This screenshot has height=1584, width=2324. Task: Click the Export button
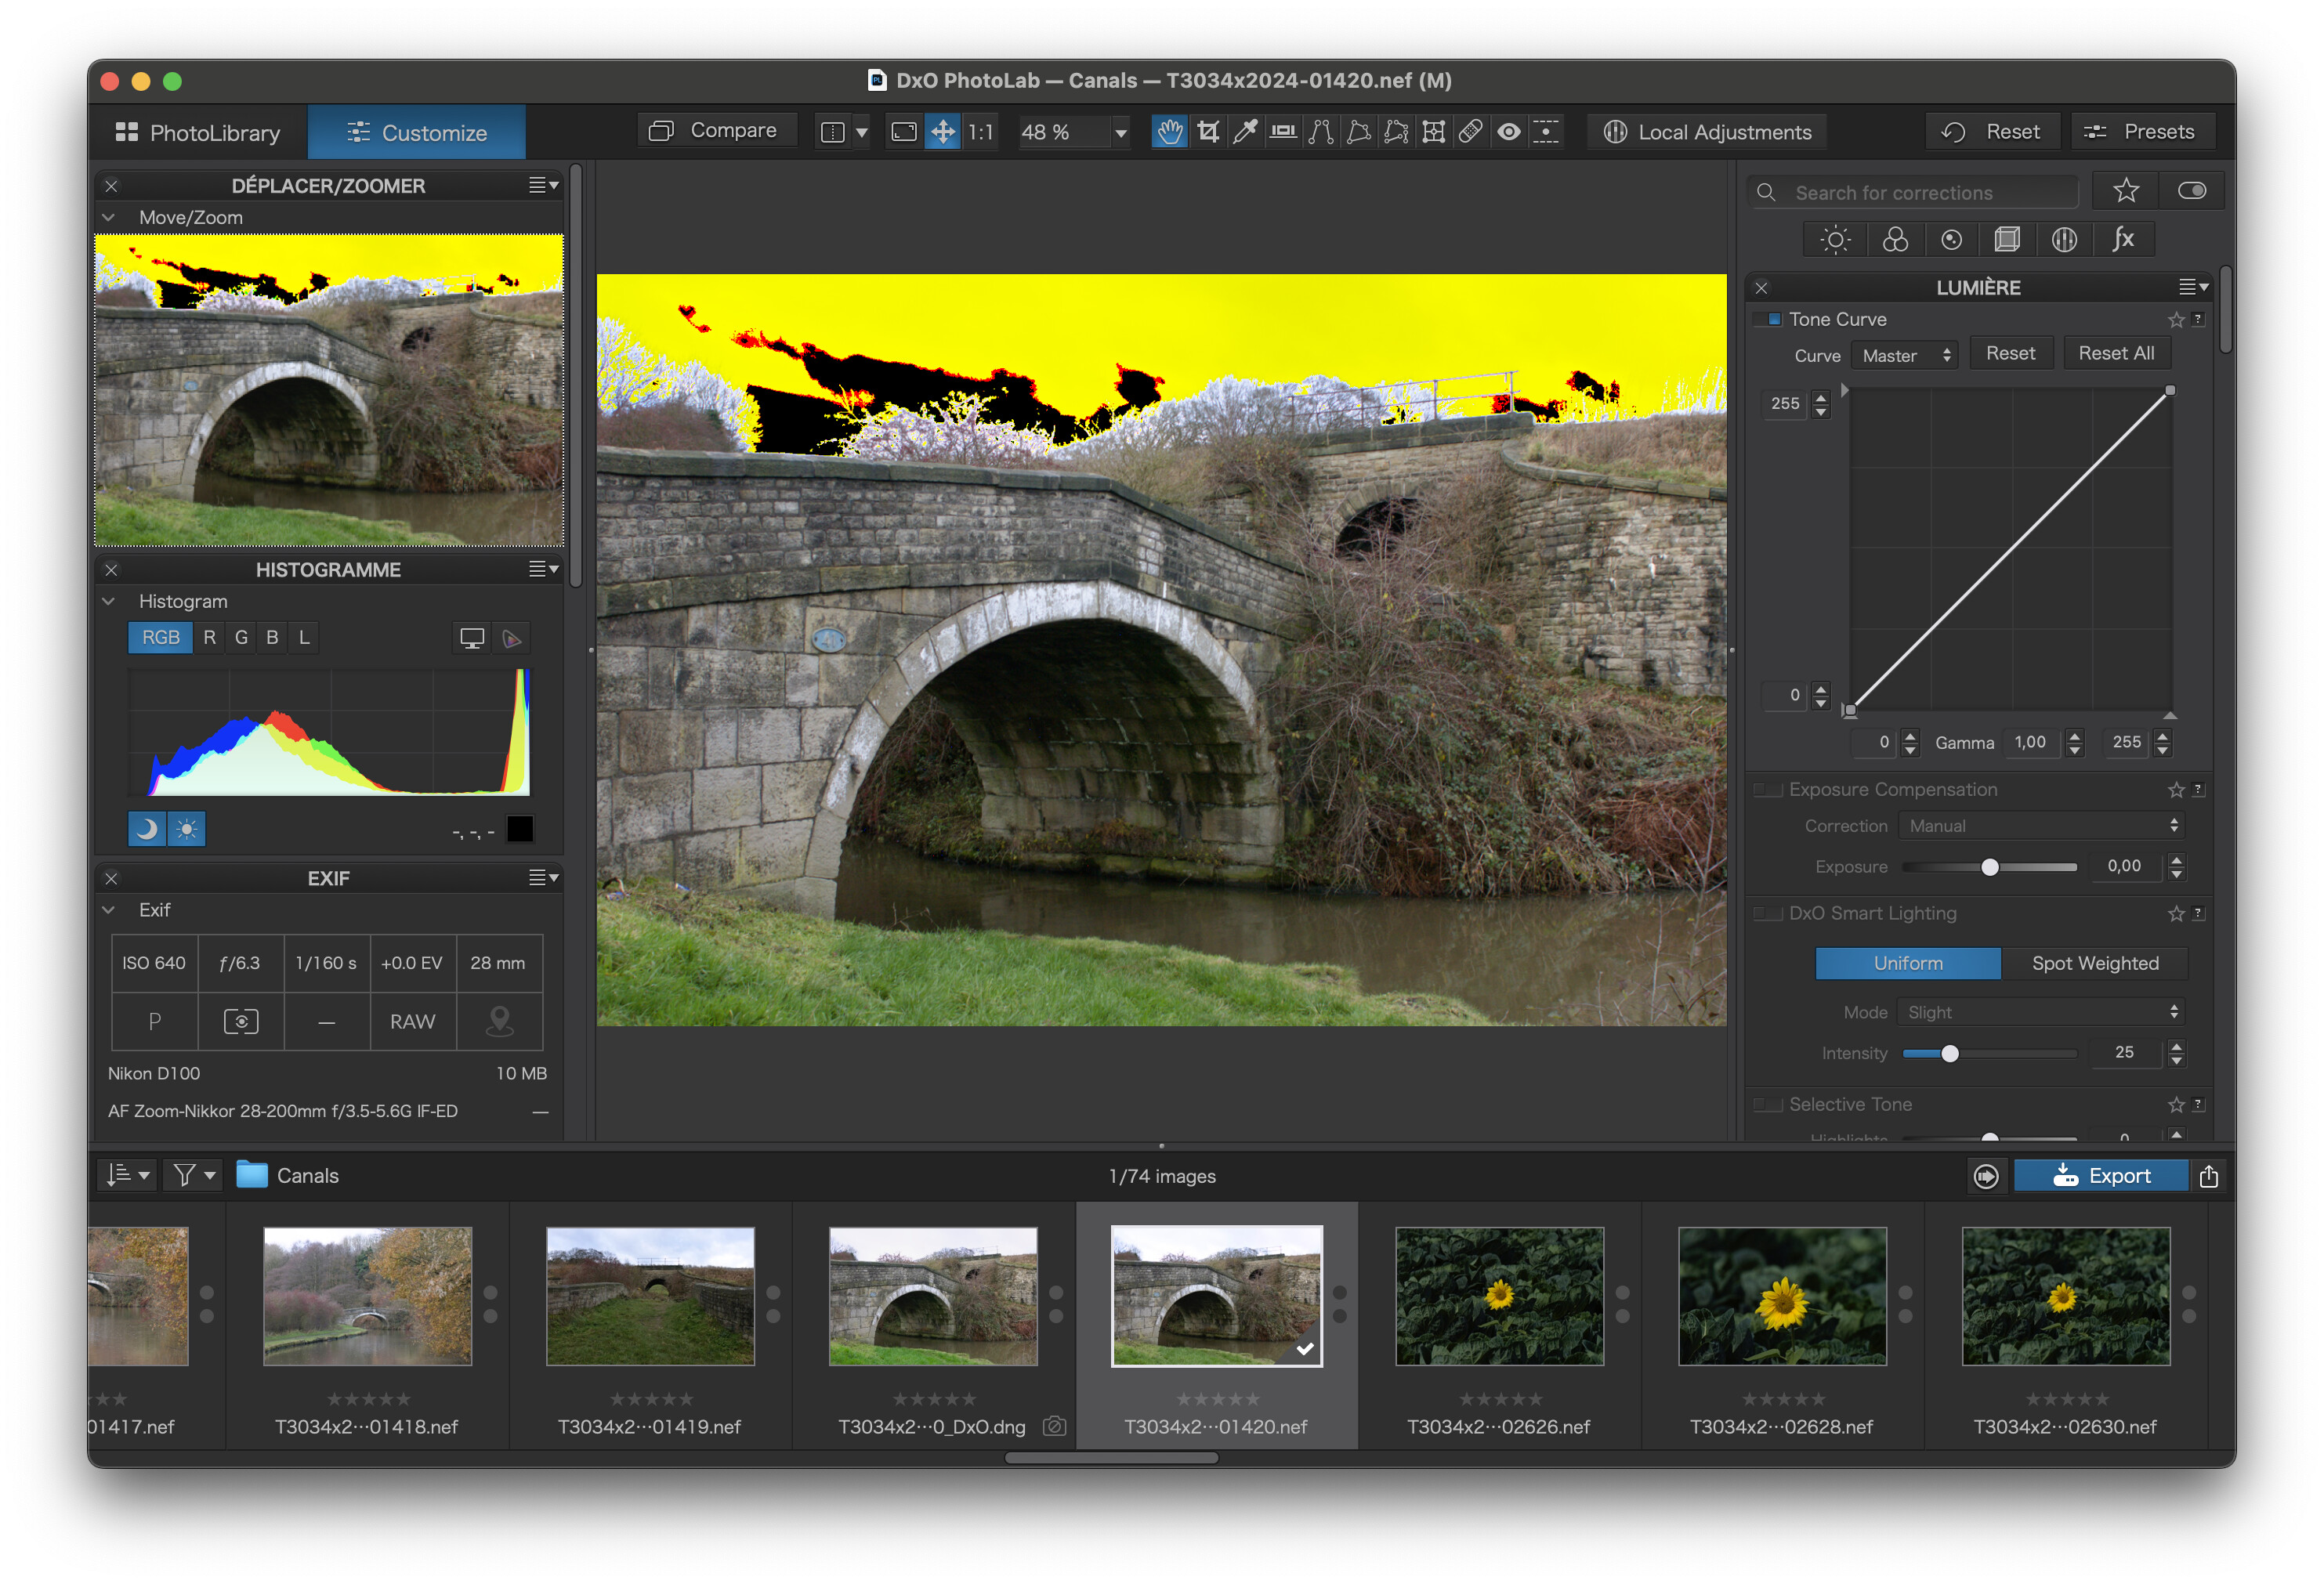(x=2100, y=1176)
